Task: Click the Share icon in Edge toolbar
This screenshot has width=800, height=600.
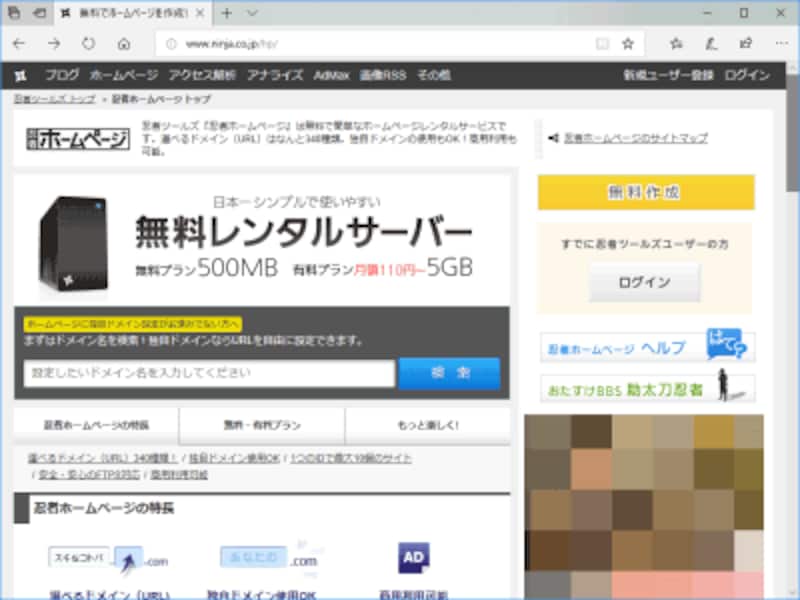Action: pyautogui.click(x=746, y=44)
